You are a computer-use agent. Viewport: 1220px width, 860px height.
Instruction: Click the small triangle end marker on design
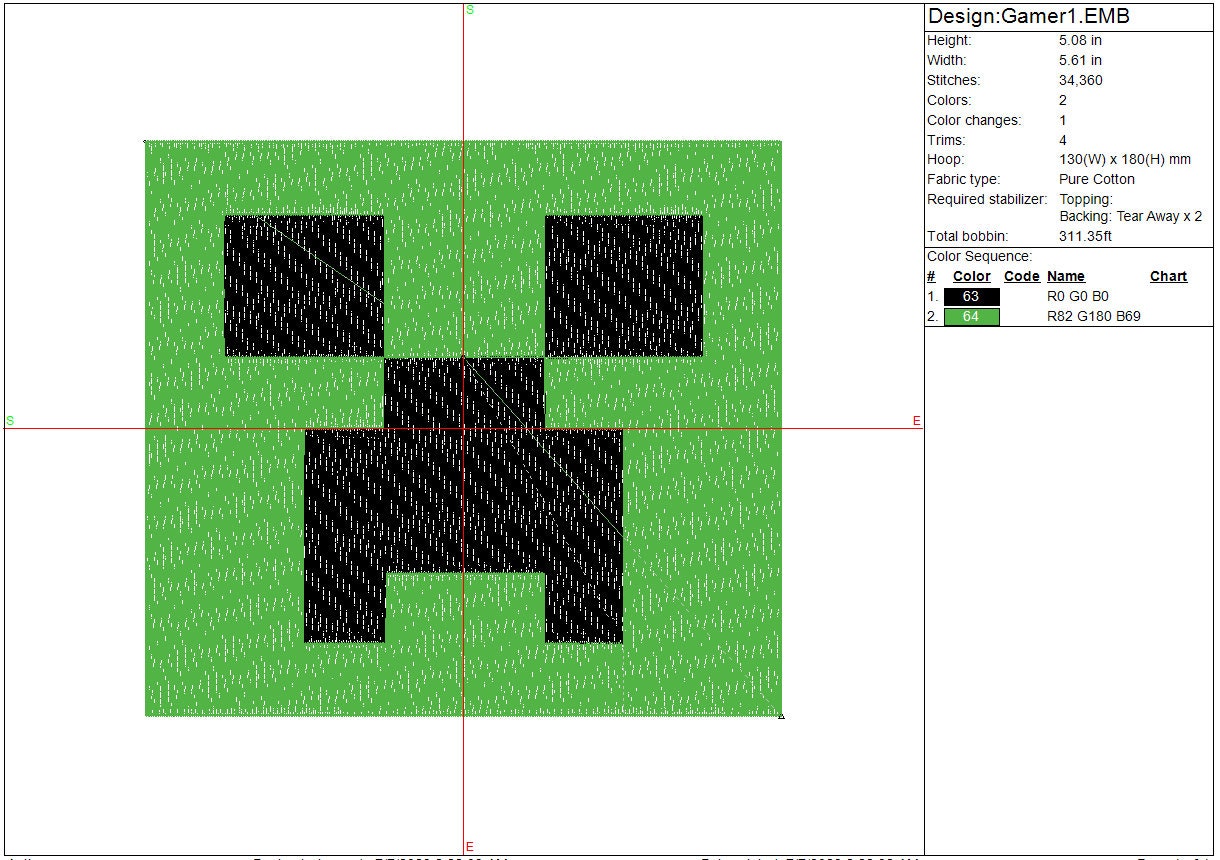pyautogui.click(x=781, y=716)
